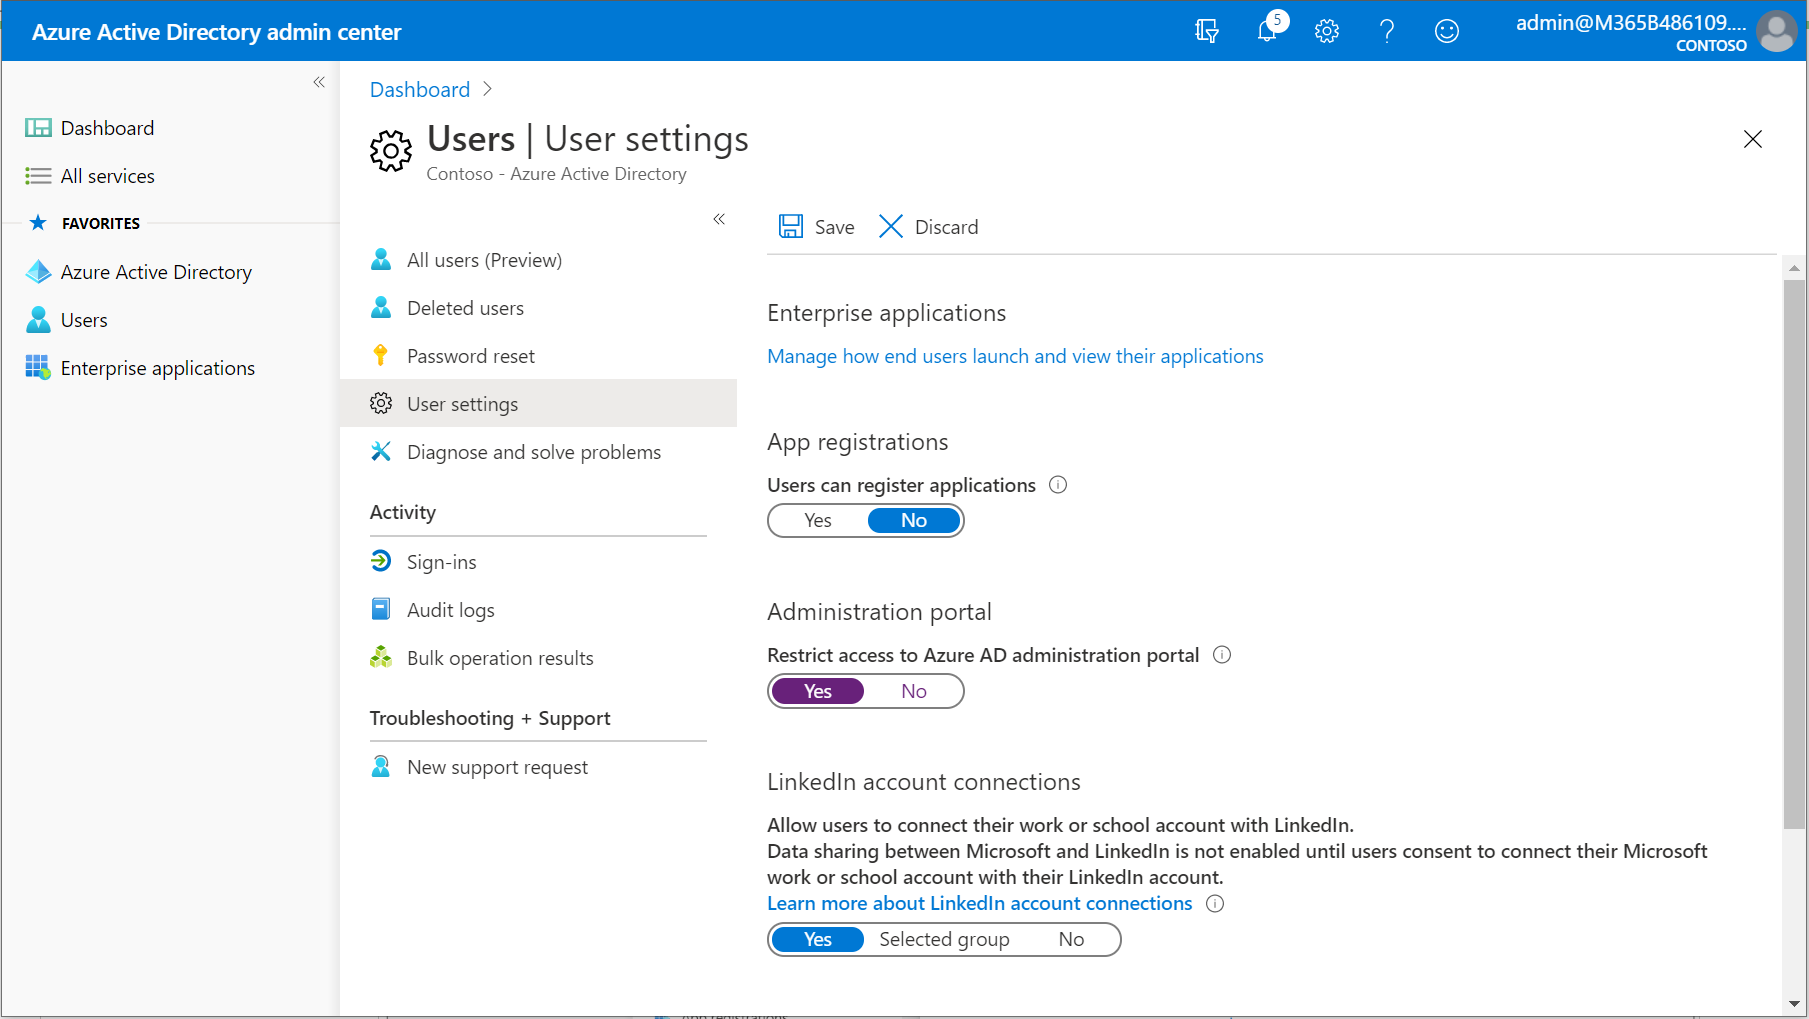Click the vertical scrollbar thumb of settings pane

point(1794,554)
